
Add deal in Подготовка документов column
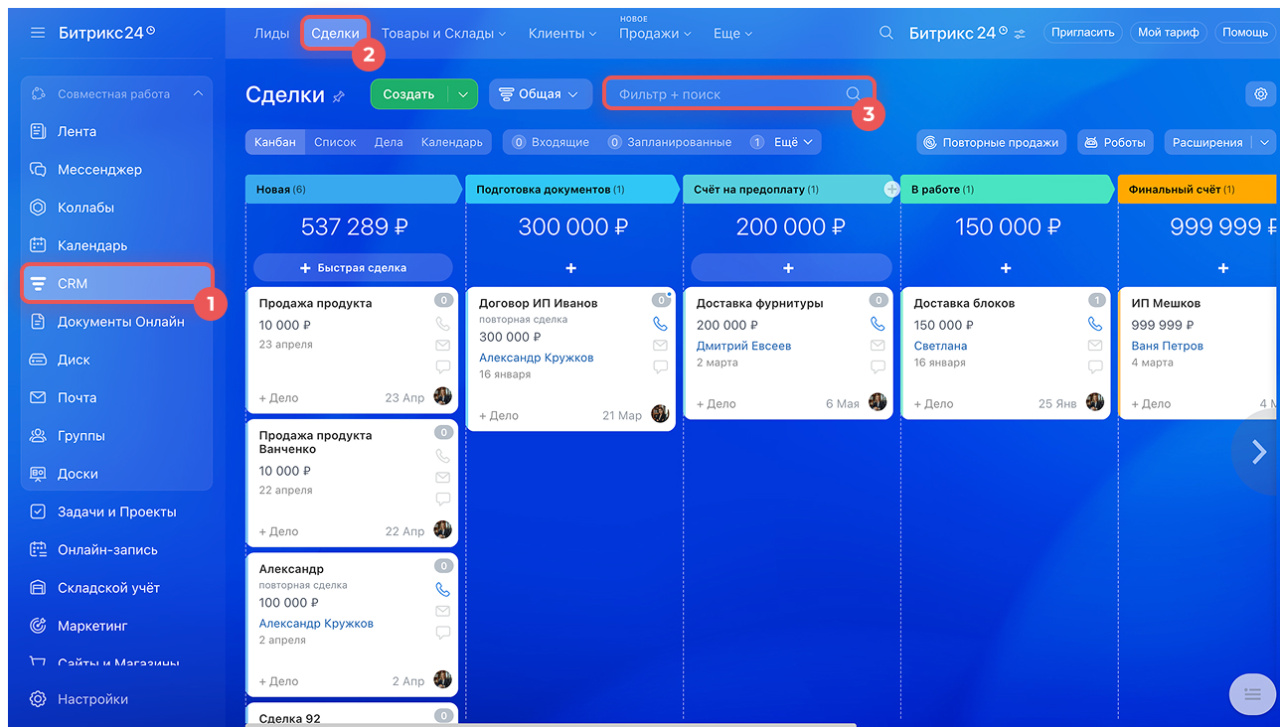click(x=571, y=268)
